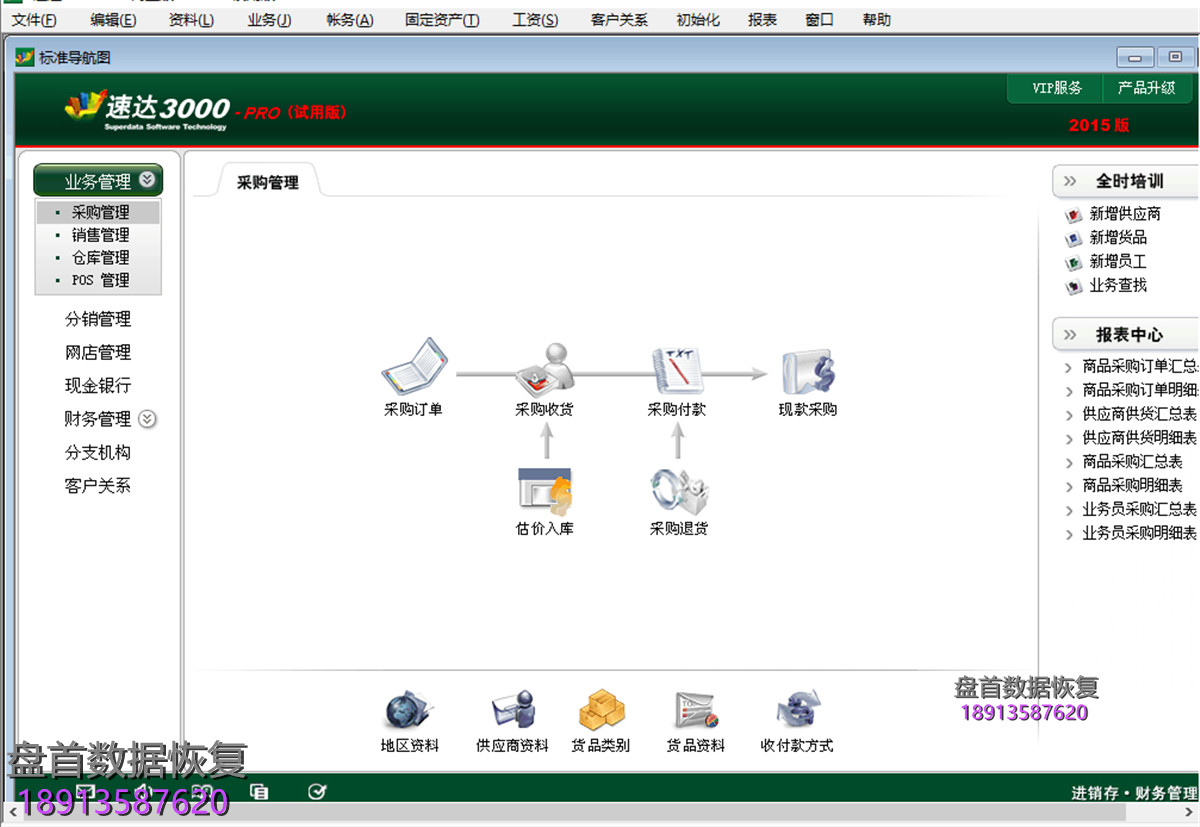Expand arrow next to 业务员采购明细表
This screenshot has height=827, width=1200.
(1069, 535)
